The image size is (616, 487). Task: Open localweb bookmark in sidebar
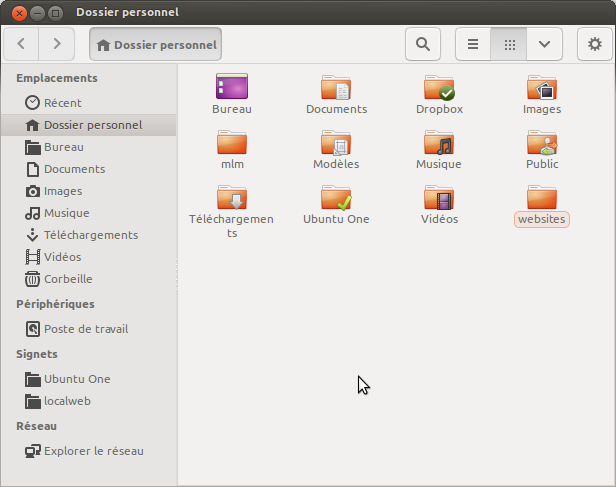[x=88, y=401]
